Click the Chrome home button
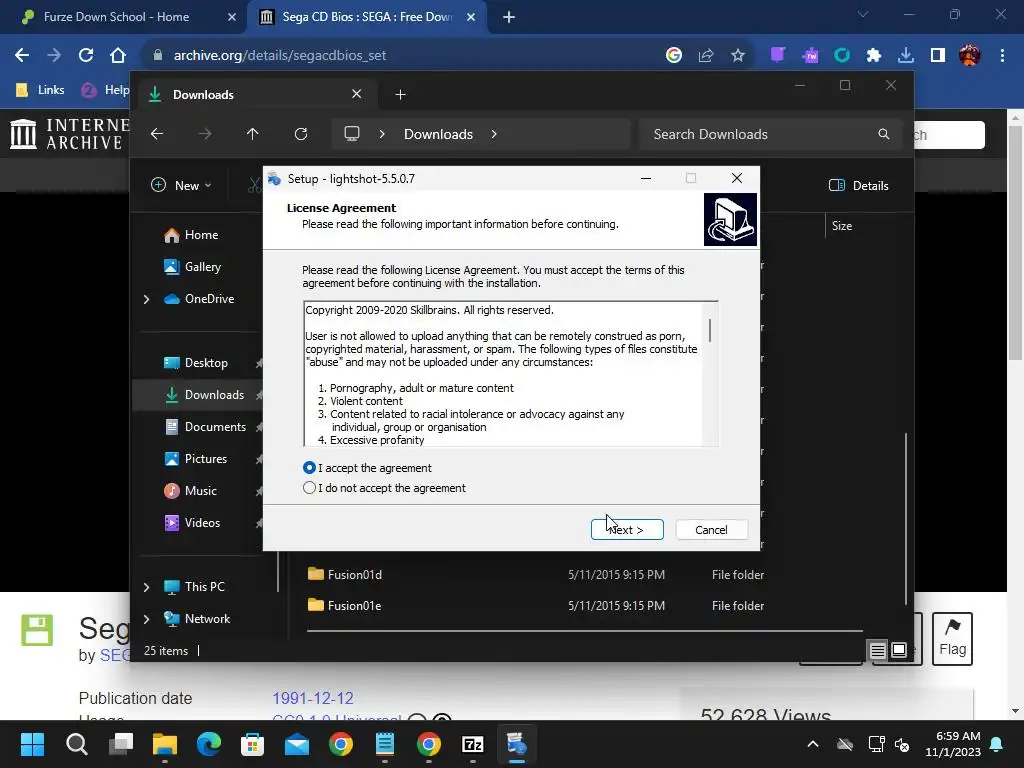 point(118,55)
